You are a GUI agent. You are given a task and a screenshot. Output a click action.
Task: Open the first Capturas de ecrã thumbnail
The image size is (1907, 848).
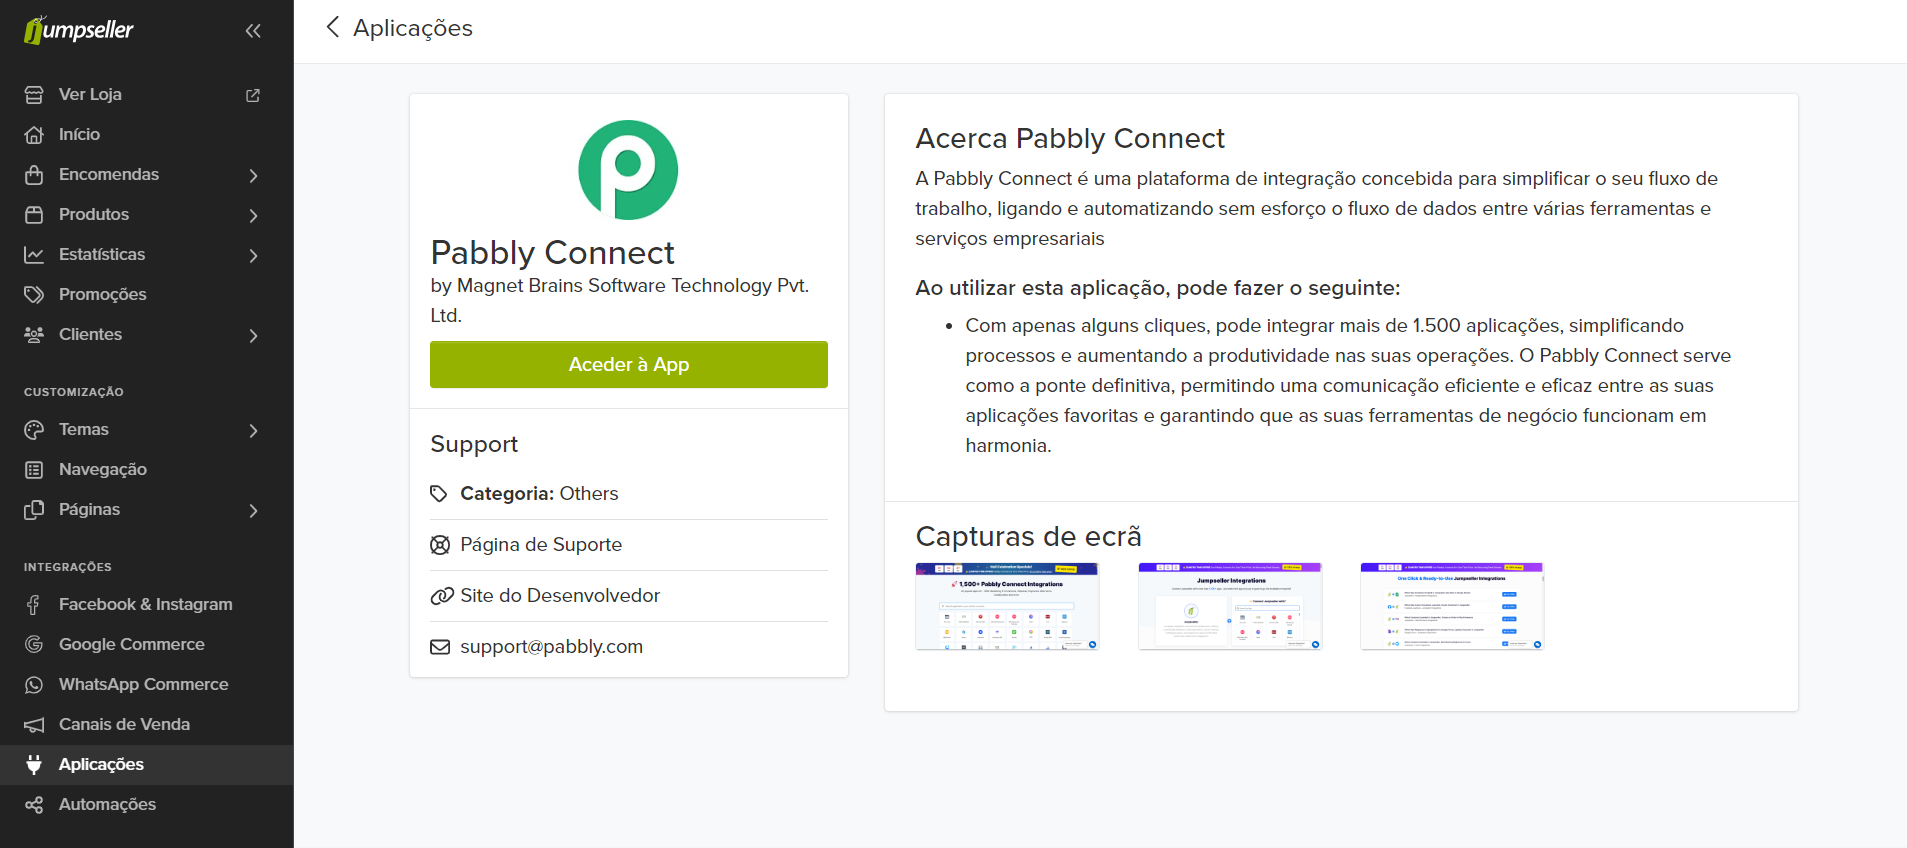[1007, 606]
